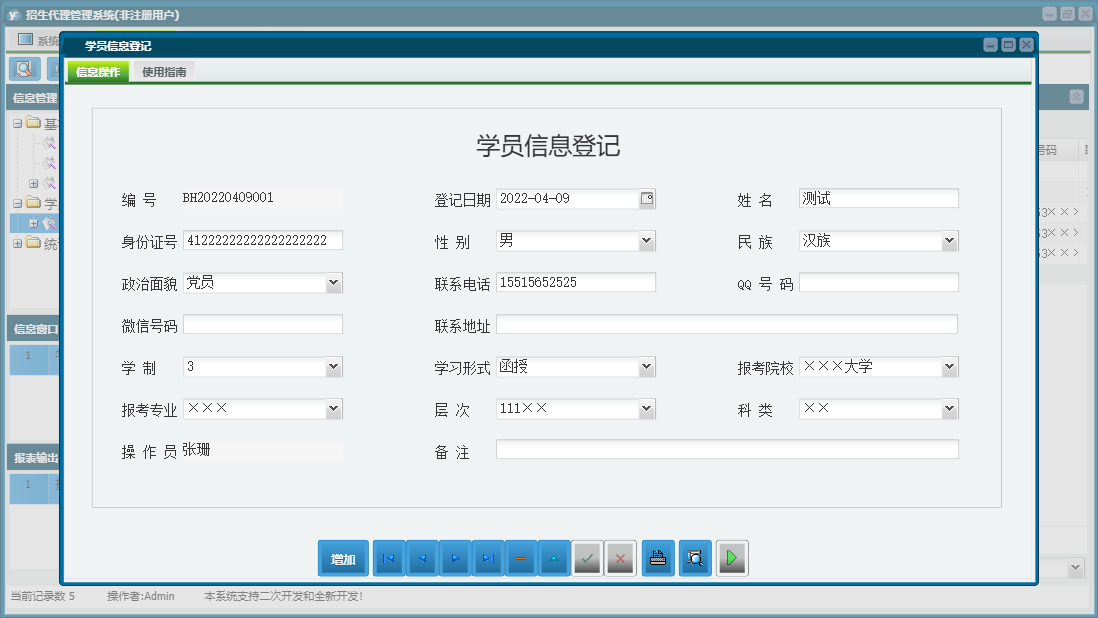Open the 民族 dropdown
This screenshot has height=618, width=1098.
(950, 241)
